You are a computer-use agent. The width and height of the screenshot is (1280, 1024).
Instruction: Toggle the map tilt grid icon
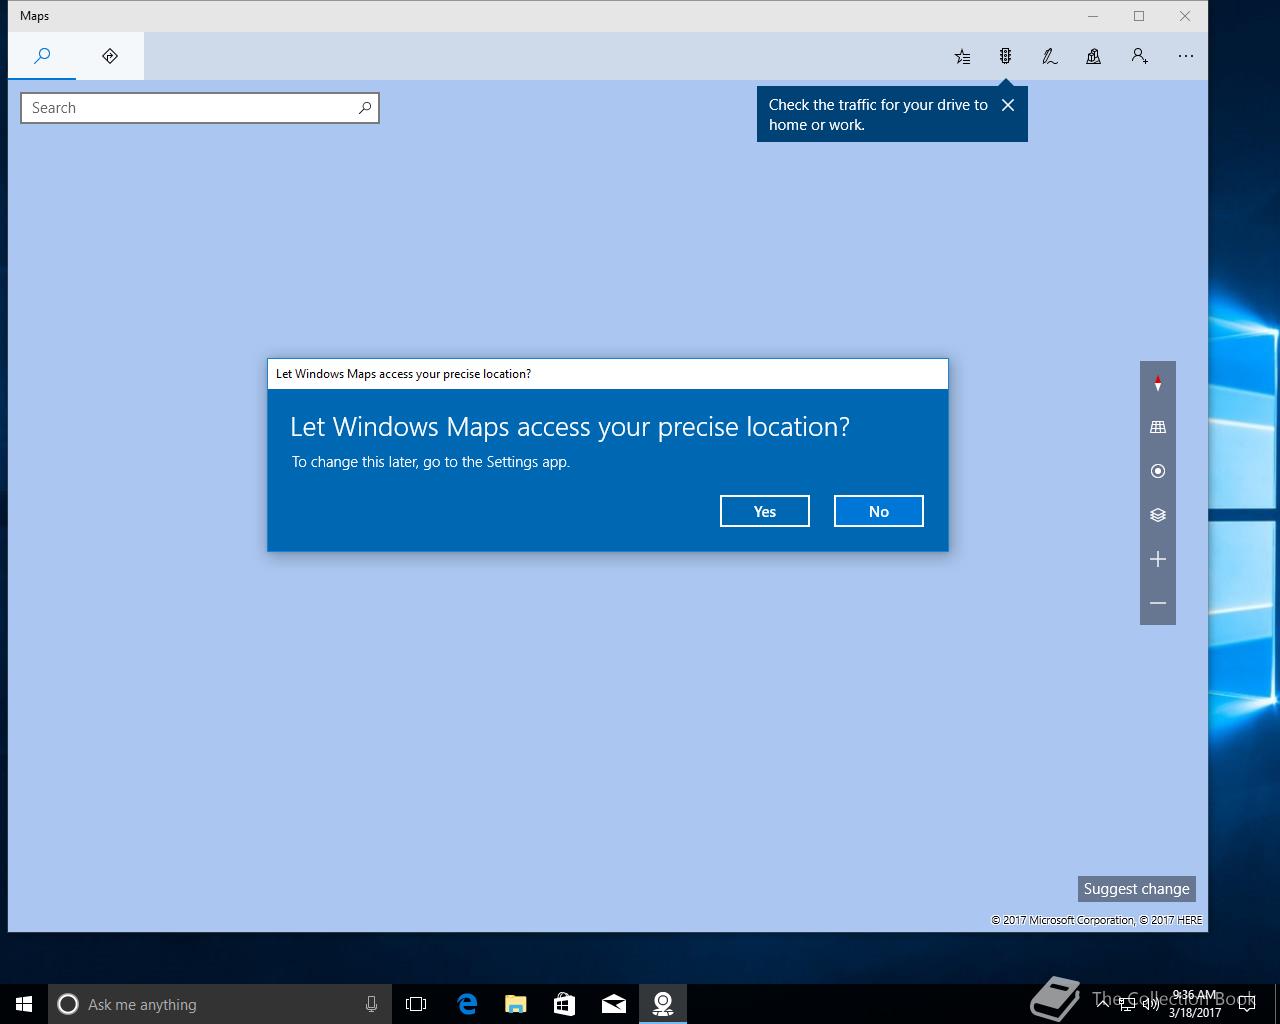[x=1158, y=427]
